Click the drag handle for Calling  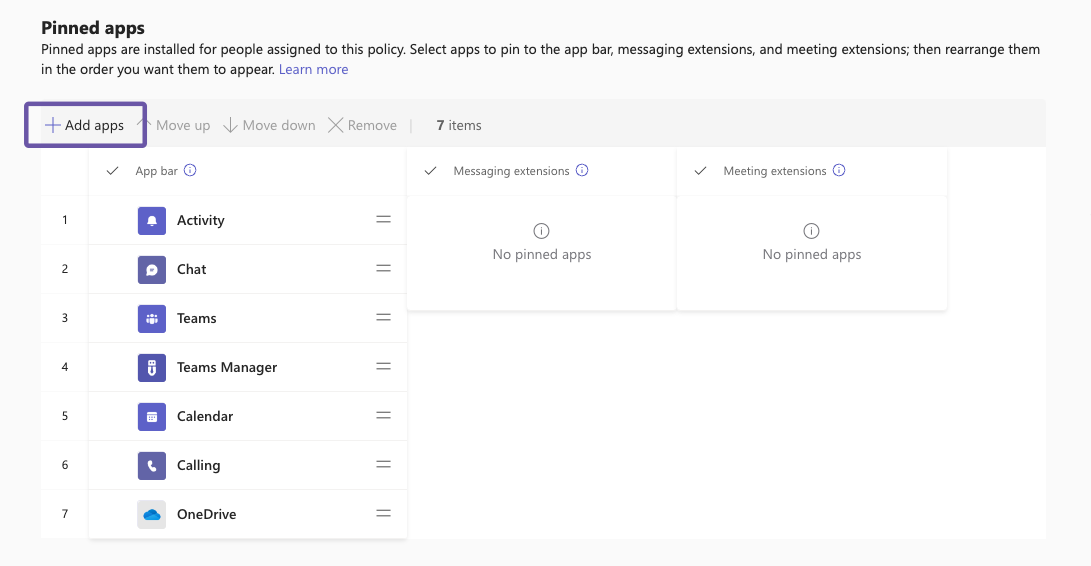(x=383, y=464)
